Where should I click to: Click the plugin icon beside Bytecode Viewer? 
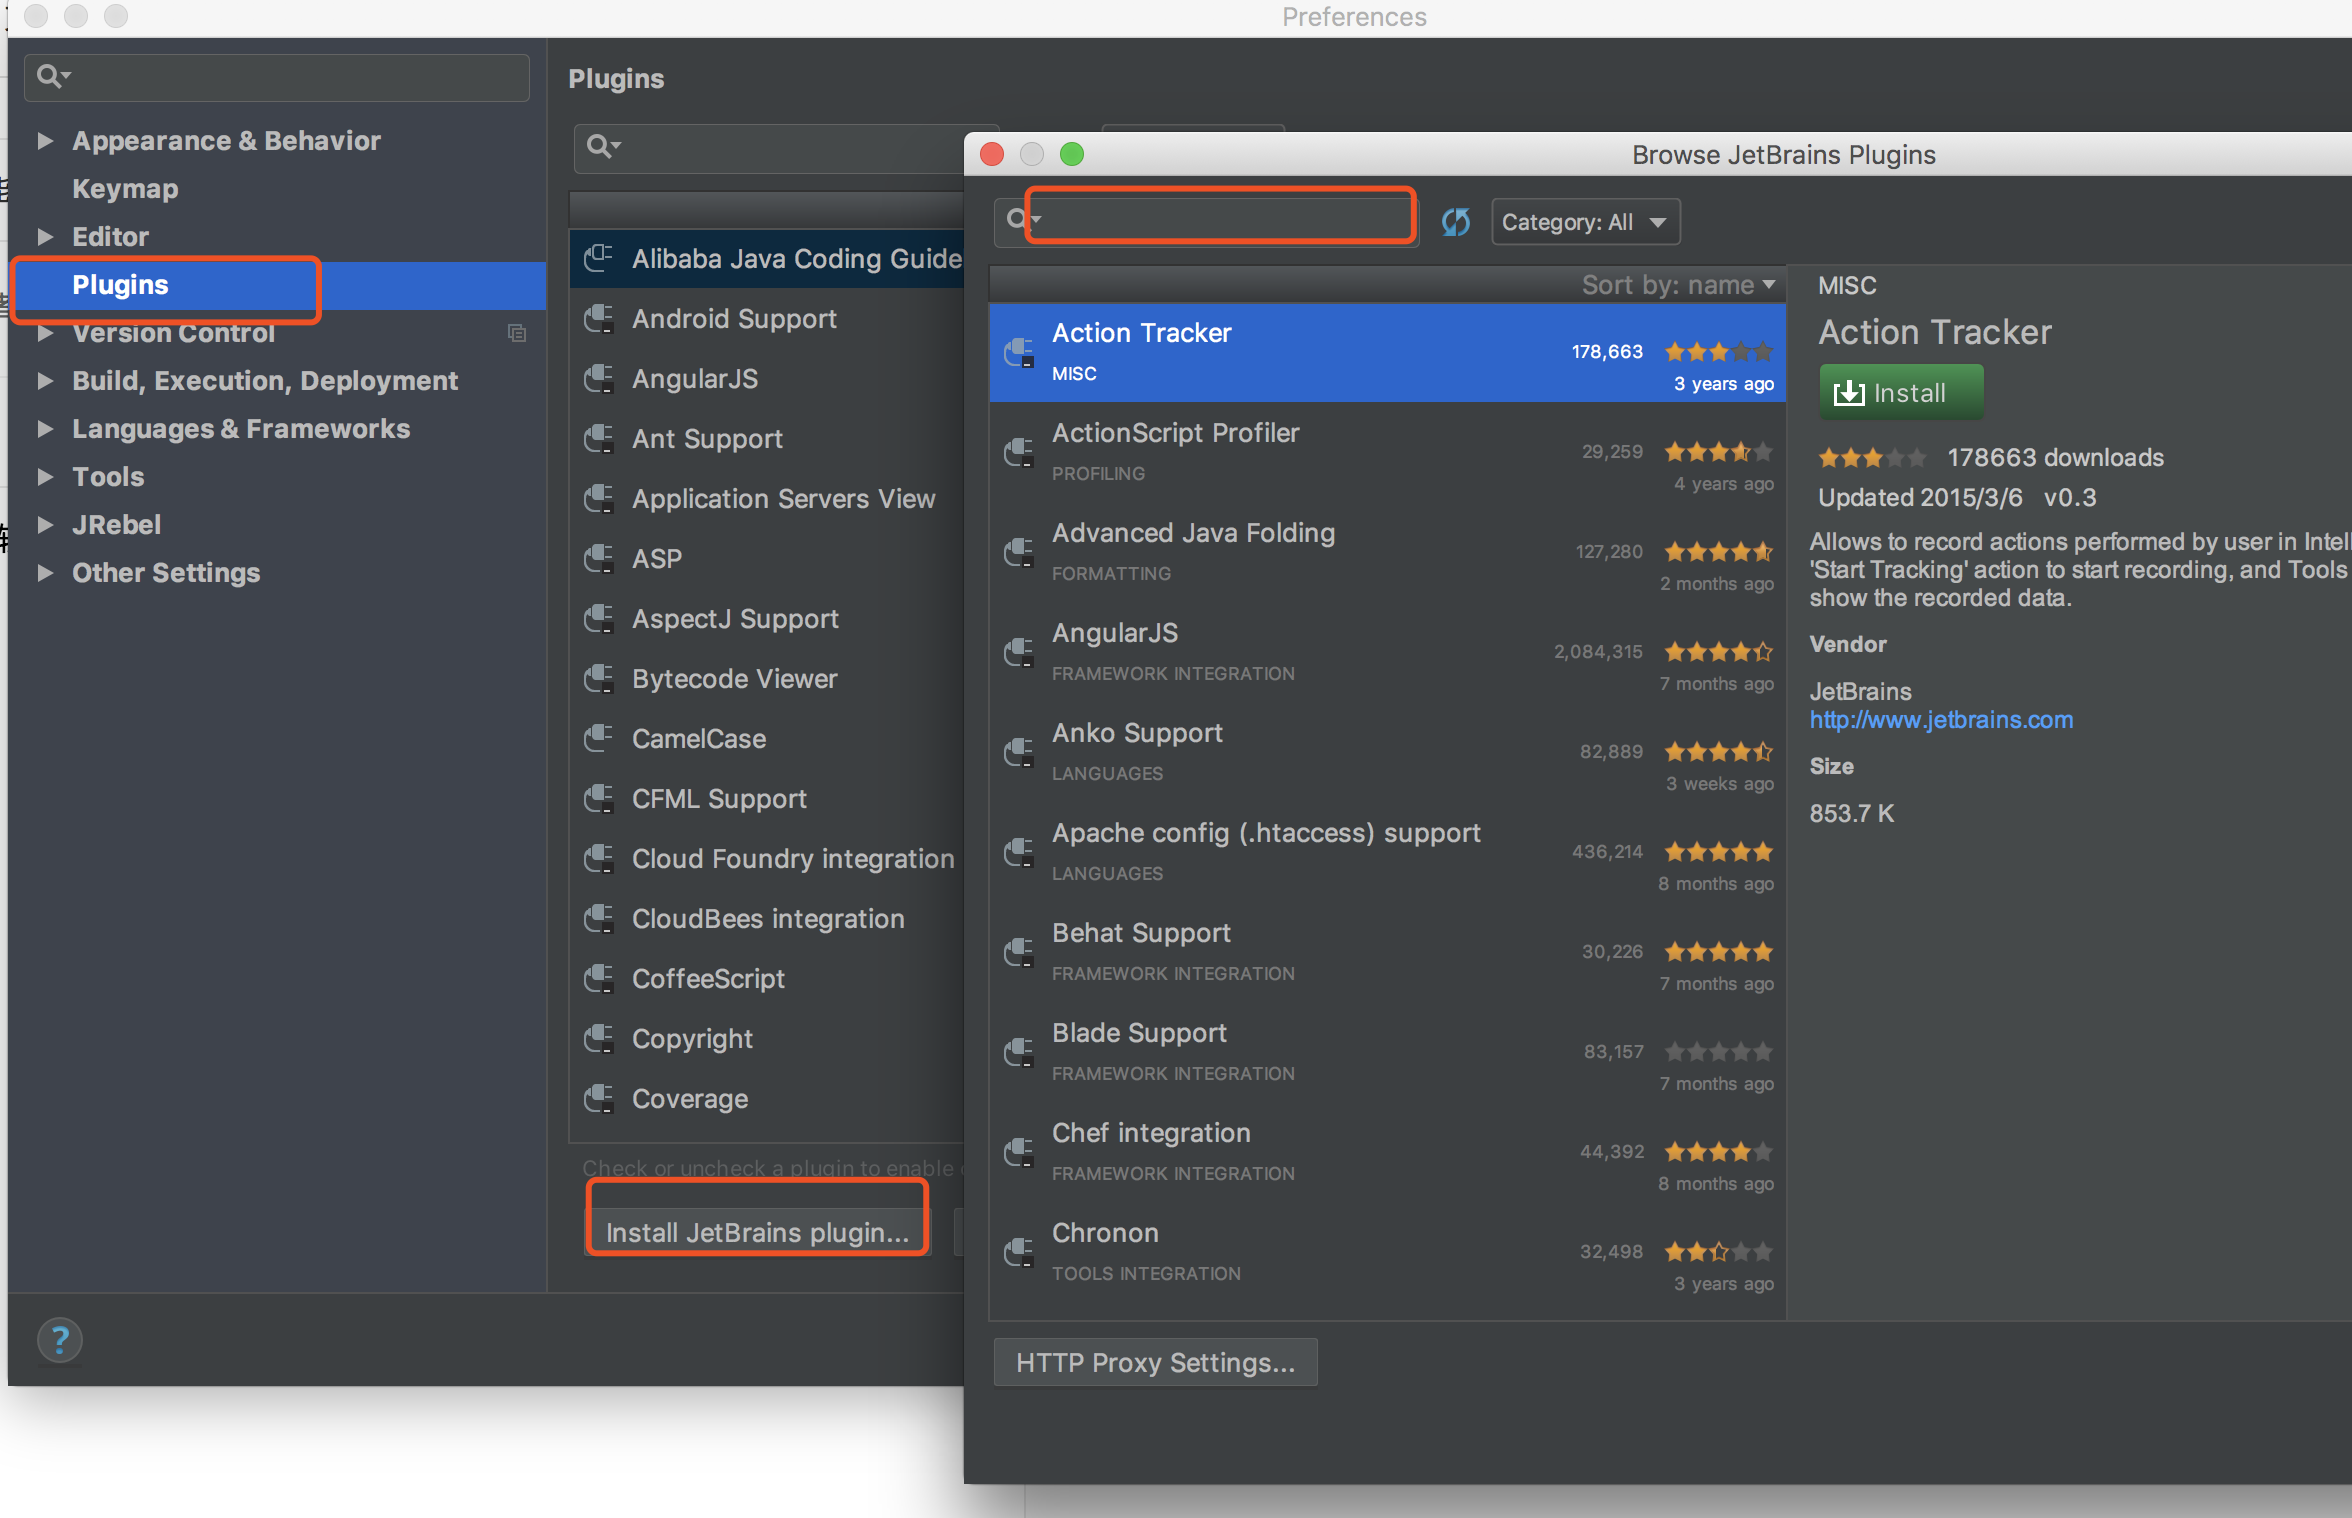599,679
